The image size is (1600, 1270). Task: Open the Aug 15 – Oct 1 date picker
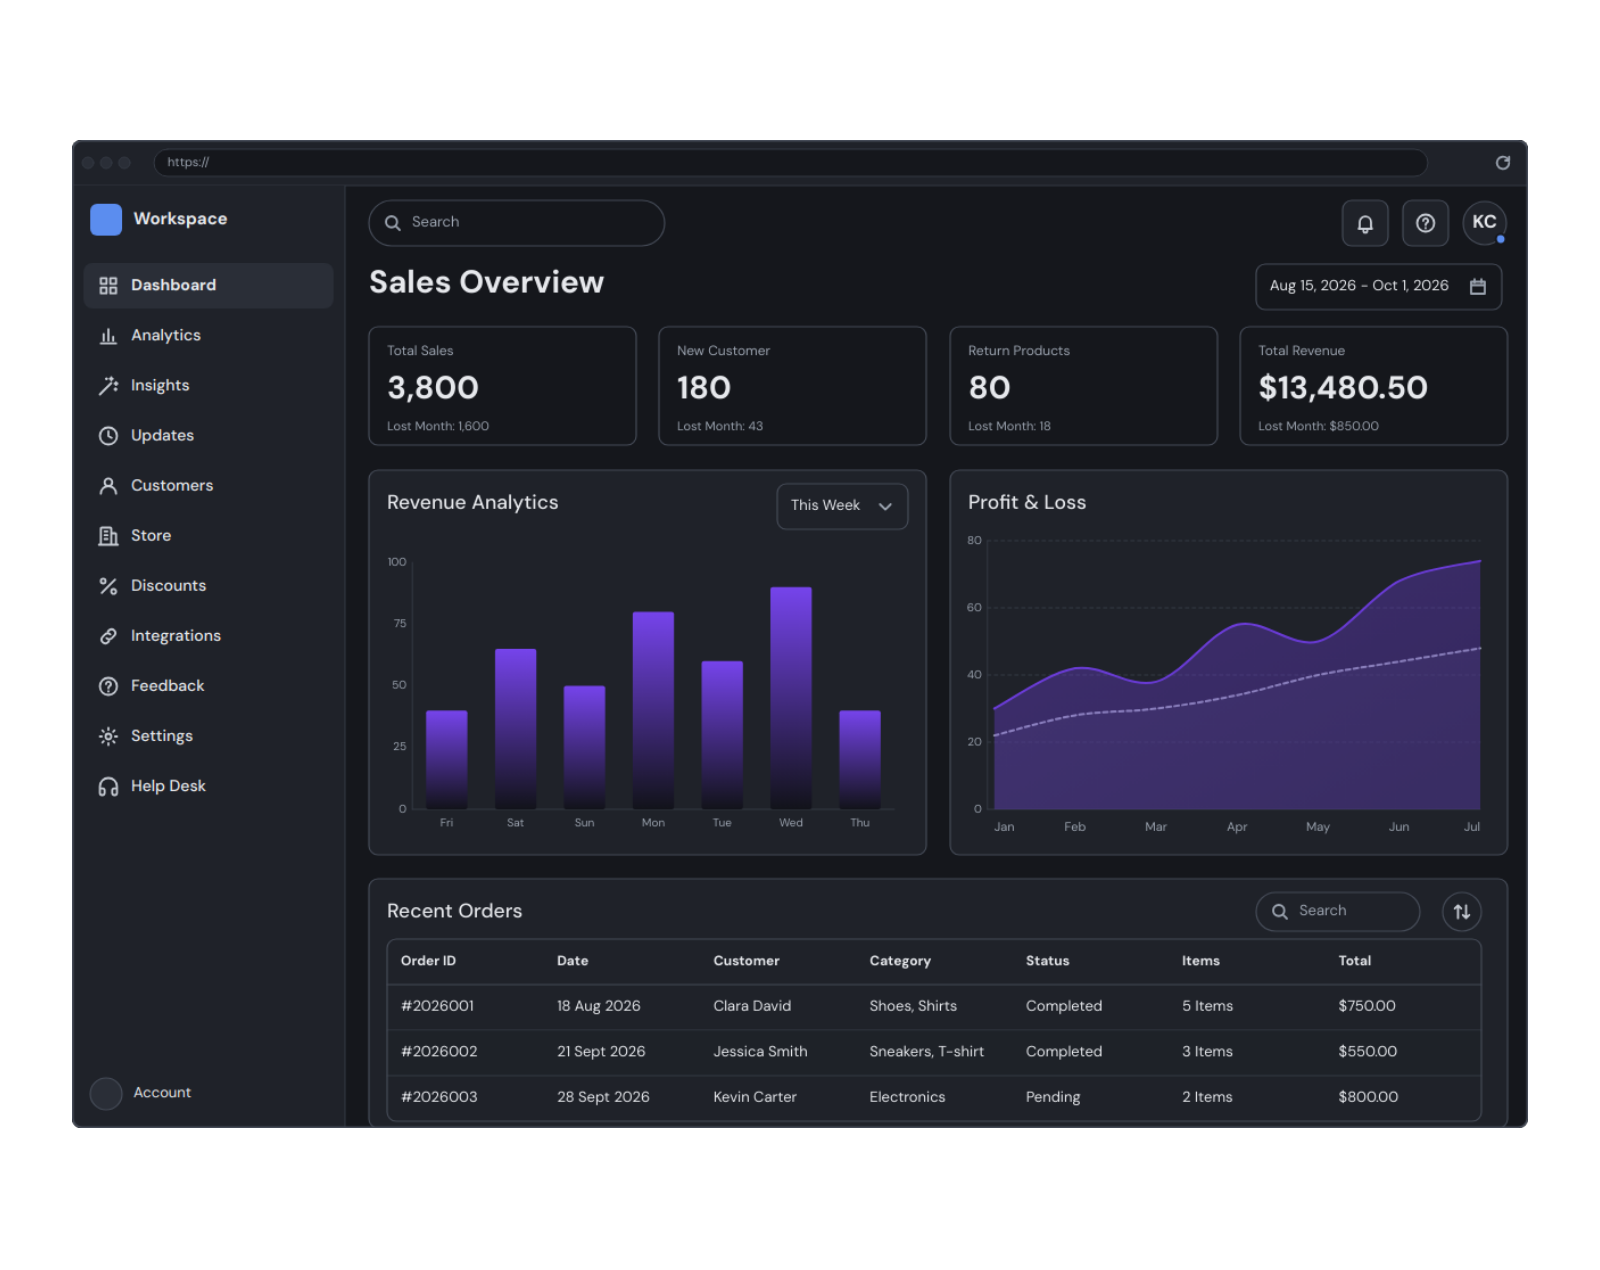click(1378, 286)
